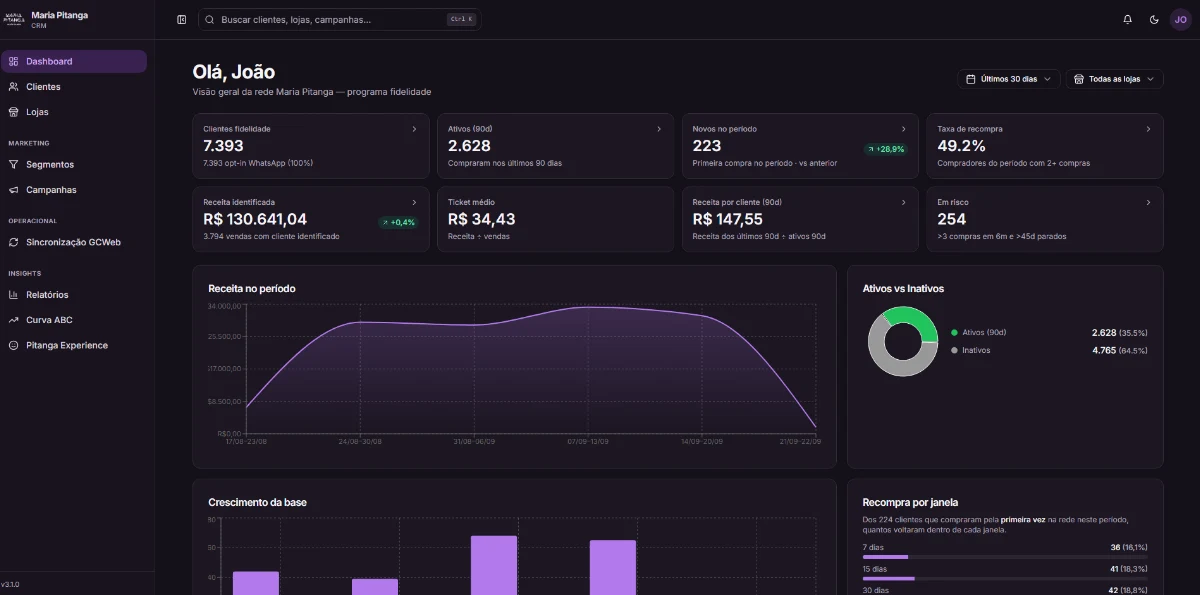Open the Últimos 30 dias period dropdown
Image resolution: width=1200 pixels, height=595 pixels.
1009,79
